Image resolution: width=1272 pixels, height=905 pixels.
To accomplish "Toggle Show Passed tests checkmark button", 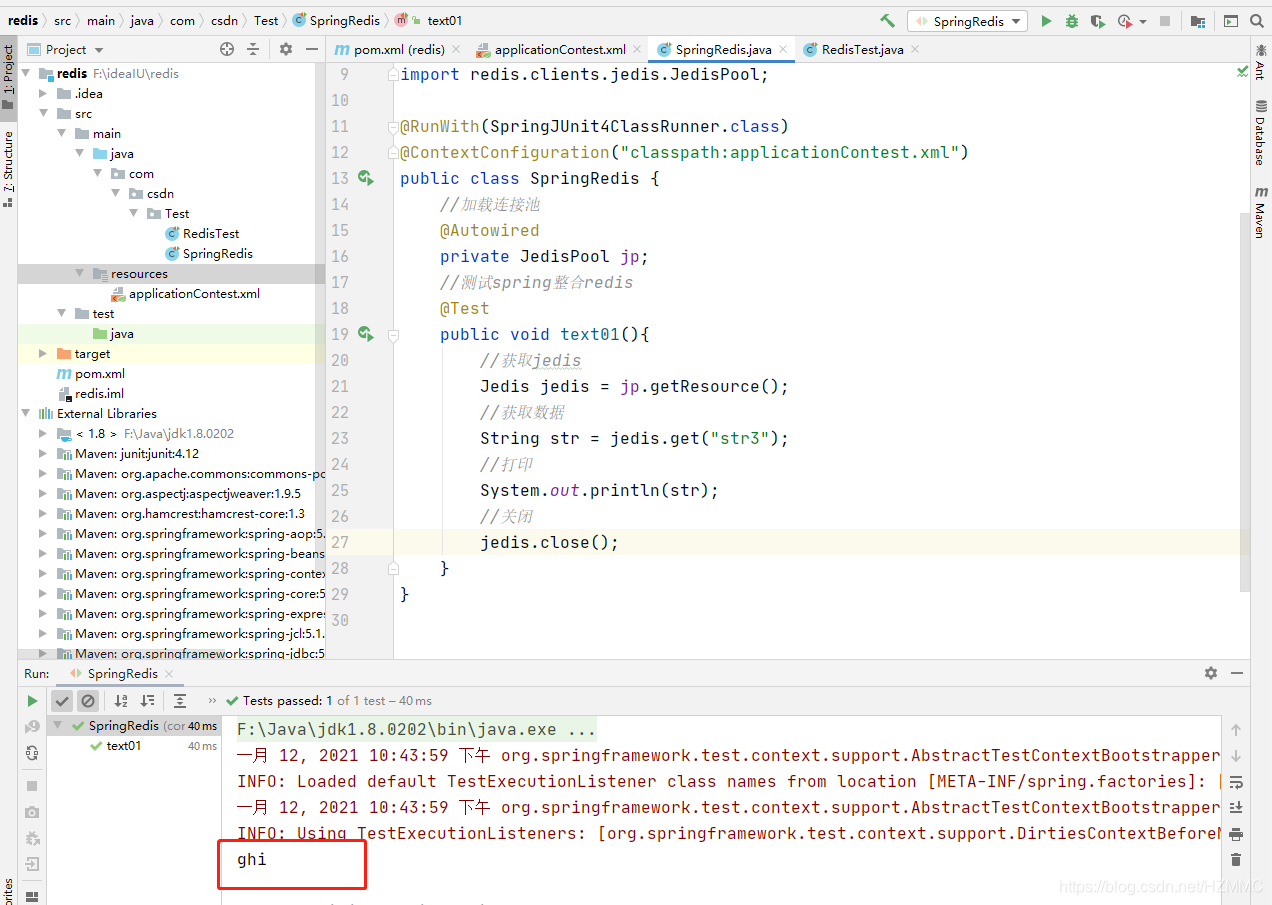I will [x=62, y=701].
